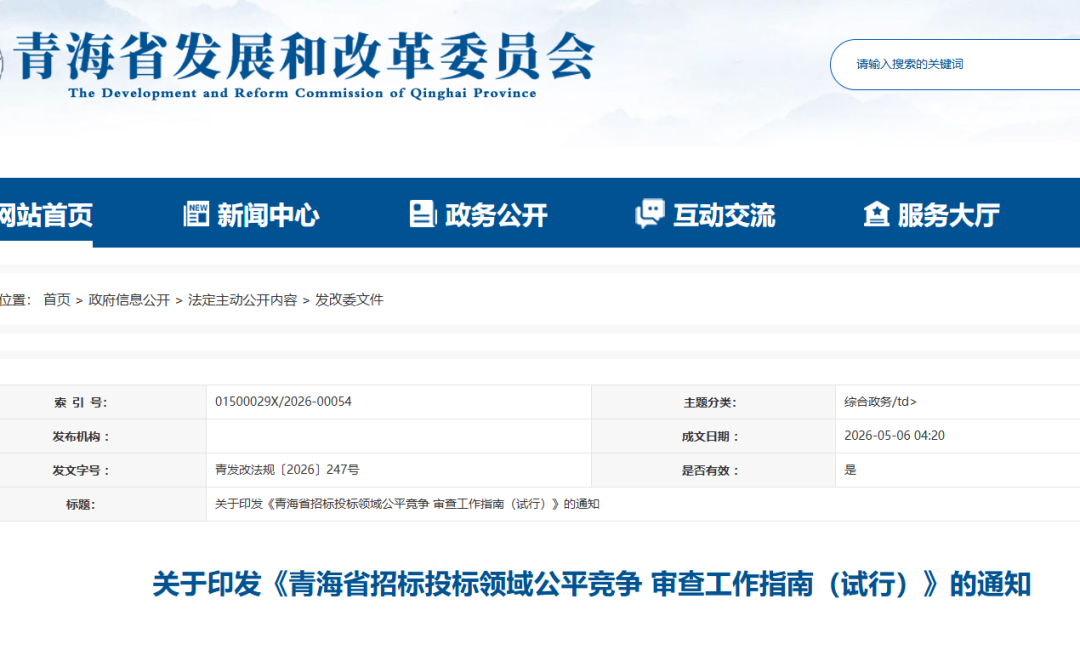Viewport: 1080px width, 650px height.
Task: Select the 综合政务/td> category value
Action: click(880, 401)
